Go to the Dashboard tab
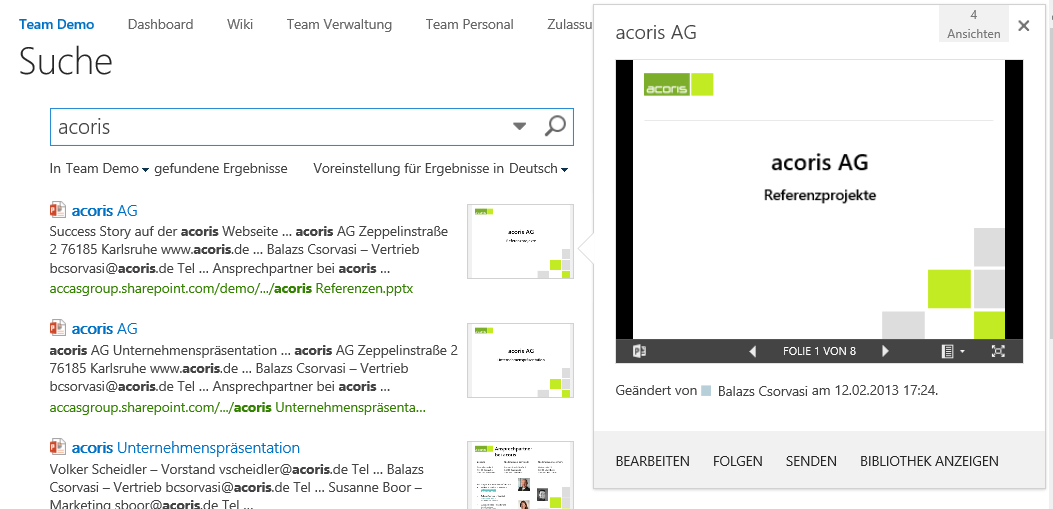This screenshot has height=509, width=1053. [x=161, y=25]
